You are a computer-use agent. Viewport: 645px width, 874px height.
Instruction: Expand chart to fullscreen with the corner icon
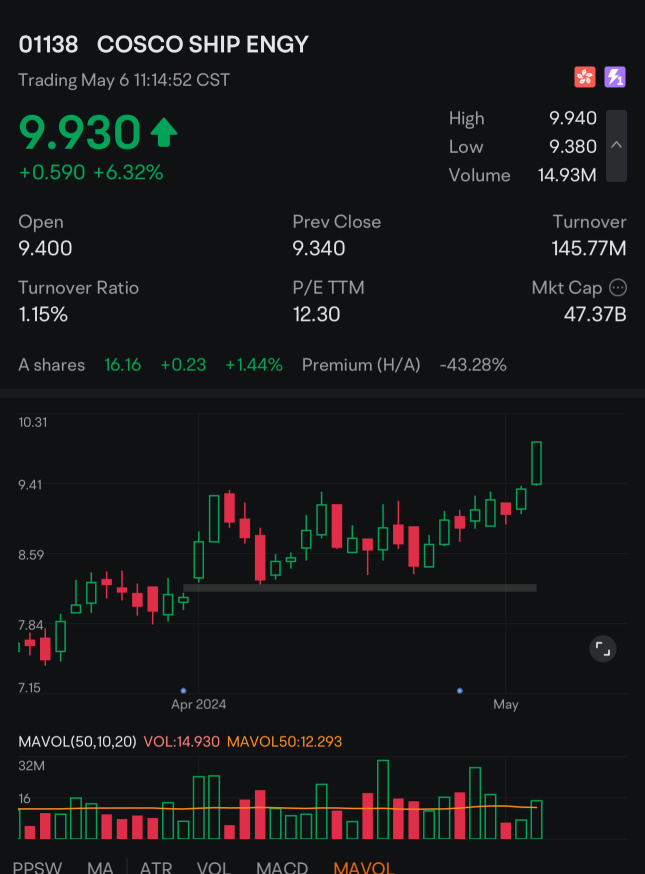603,649
